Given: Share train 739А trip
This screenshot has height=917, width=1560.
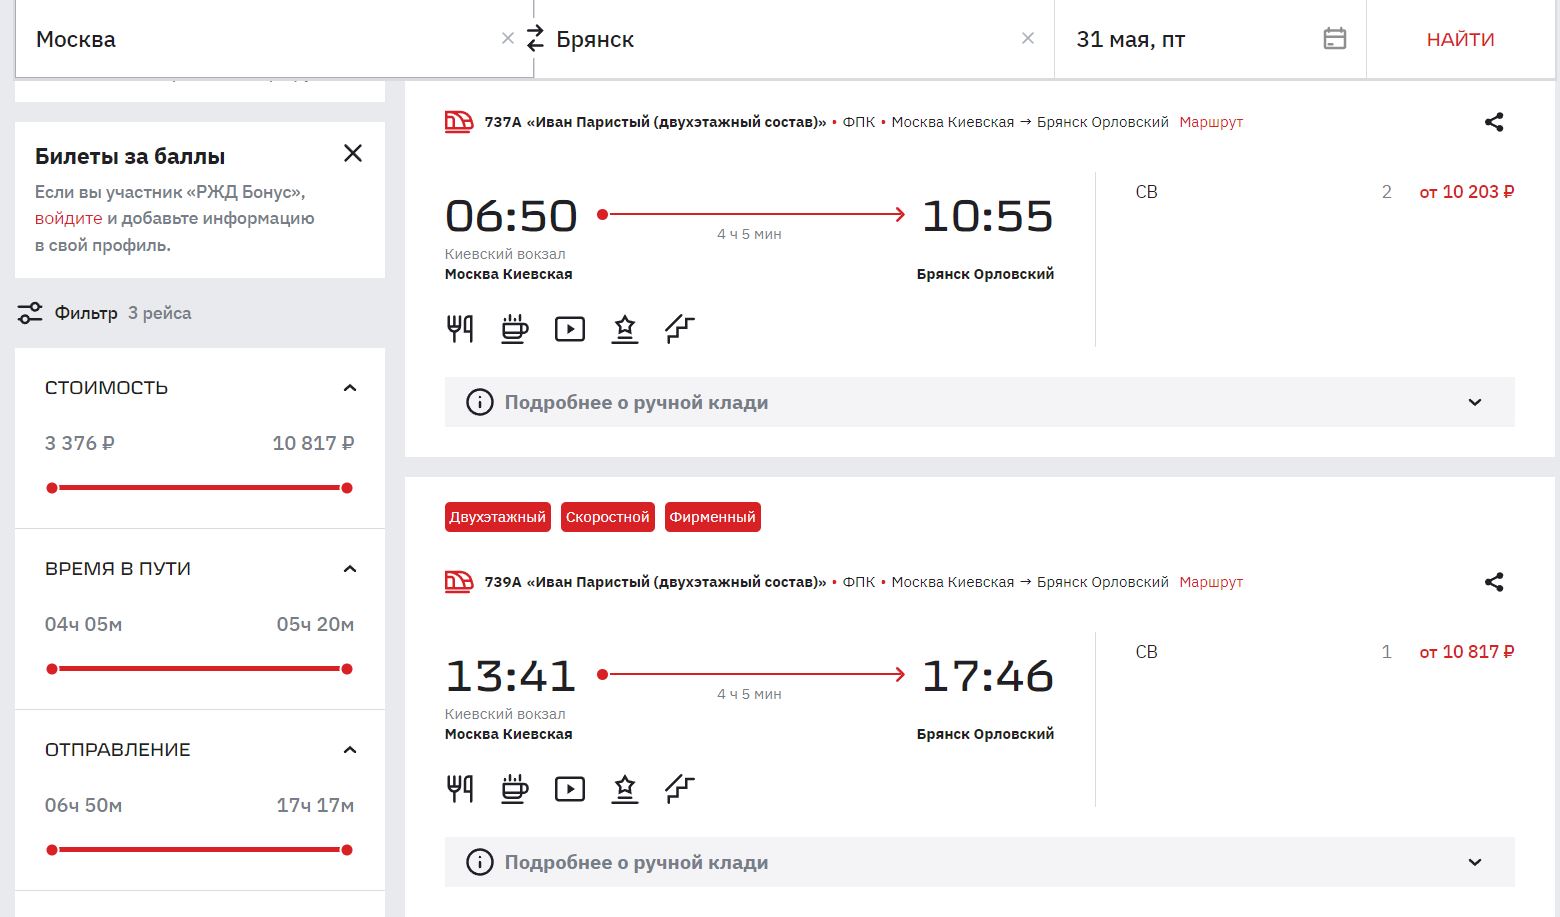Looking at the screenshot, I should click(x=1494, y=582).
